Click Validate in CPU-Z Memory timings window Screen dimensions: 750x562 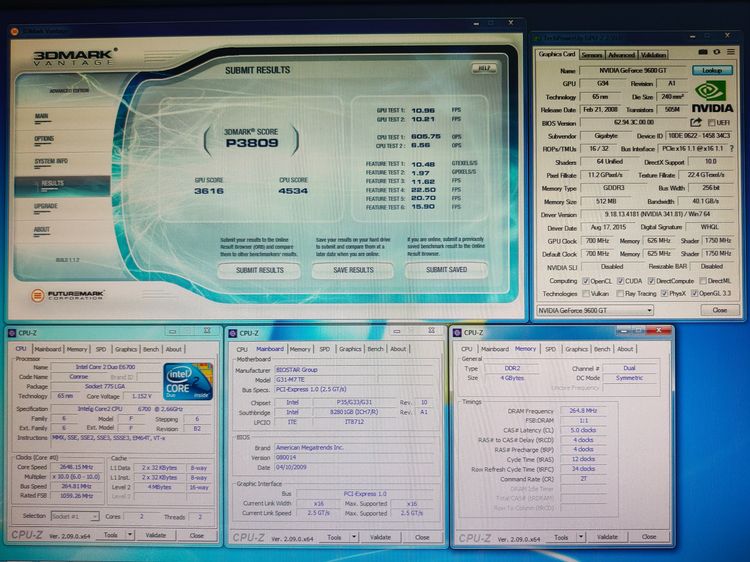[x=607, y=537]
